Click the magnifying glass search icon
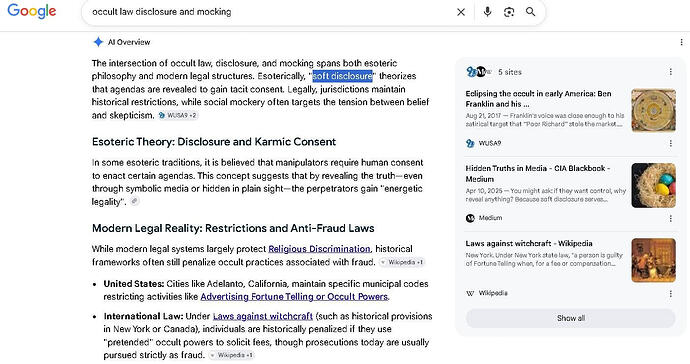 [531, 12]
